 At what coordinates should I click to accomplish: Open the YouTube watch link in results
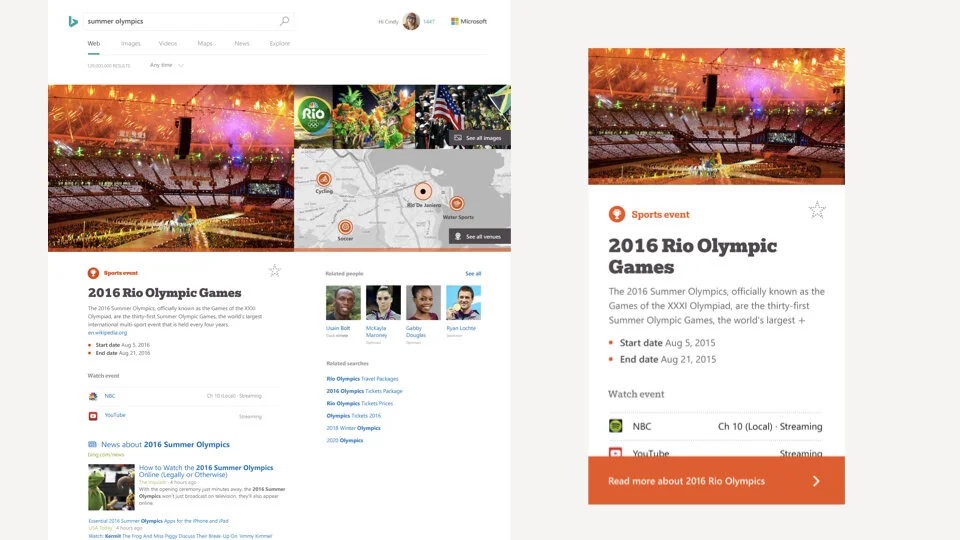click(x=115, y=415)
